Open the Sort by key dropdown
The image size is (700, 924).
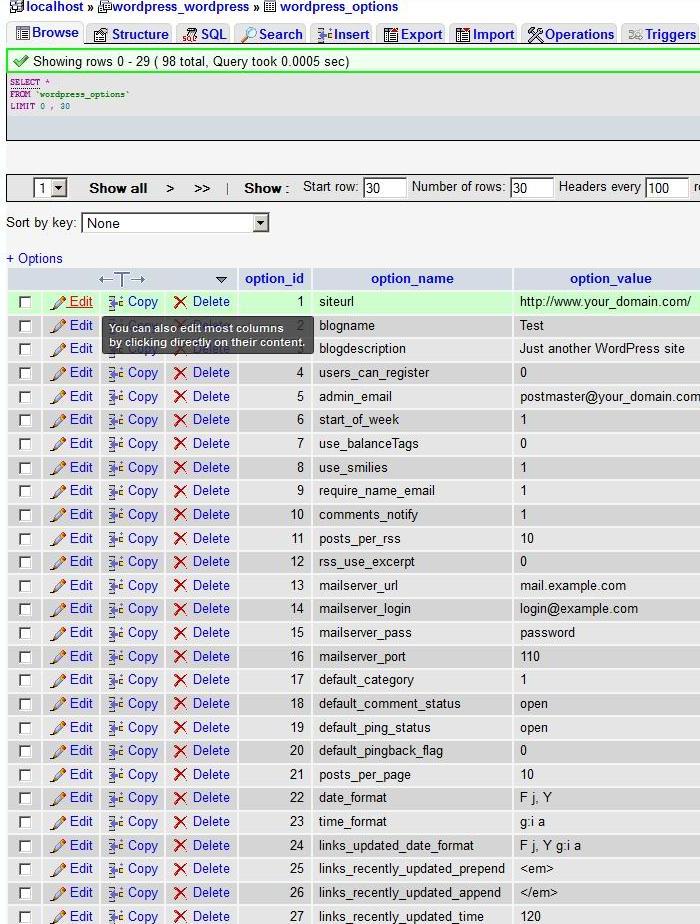click(x=175, y=223)
